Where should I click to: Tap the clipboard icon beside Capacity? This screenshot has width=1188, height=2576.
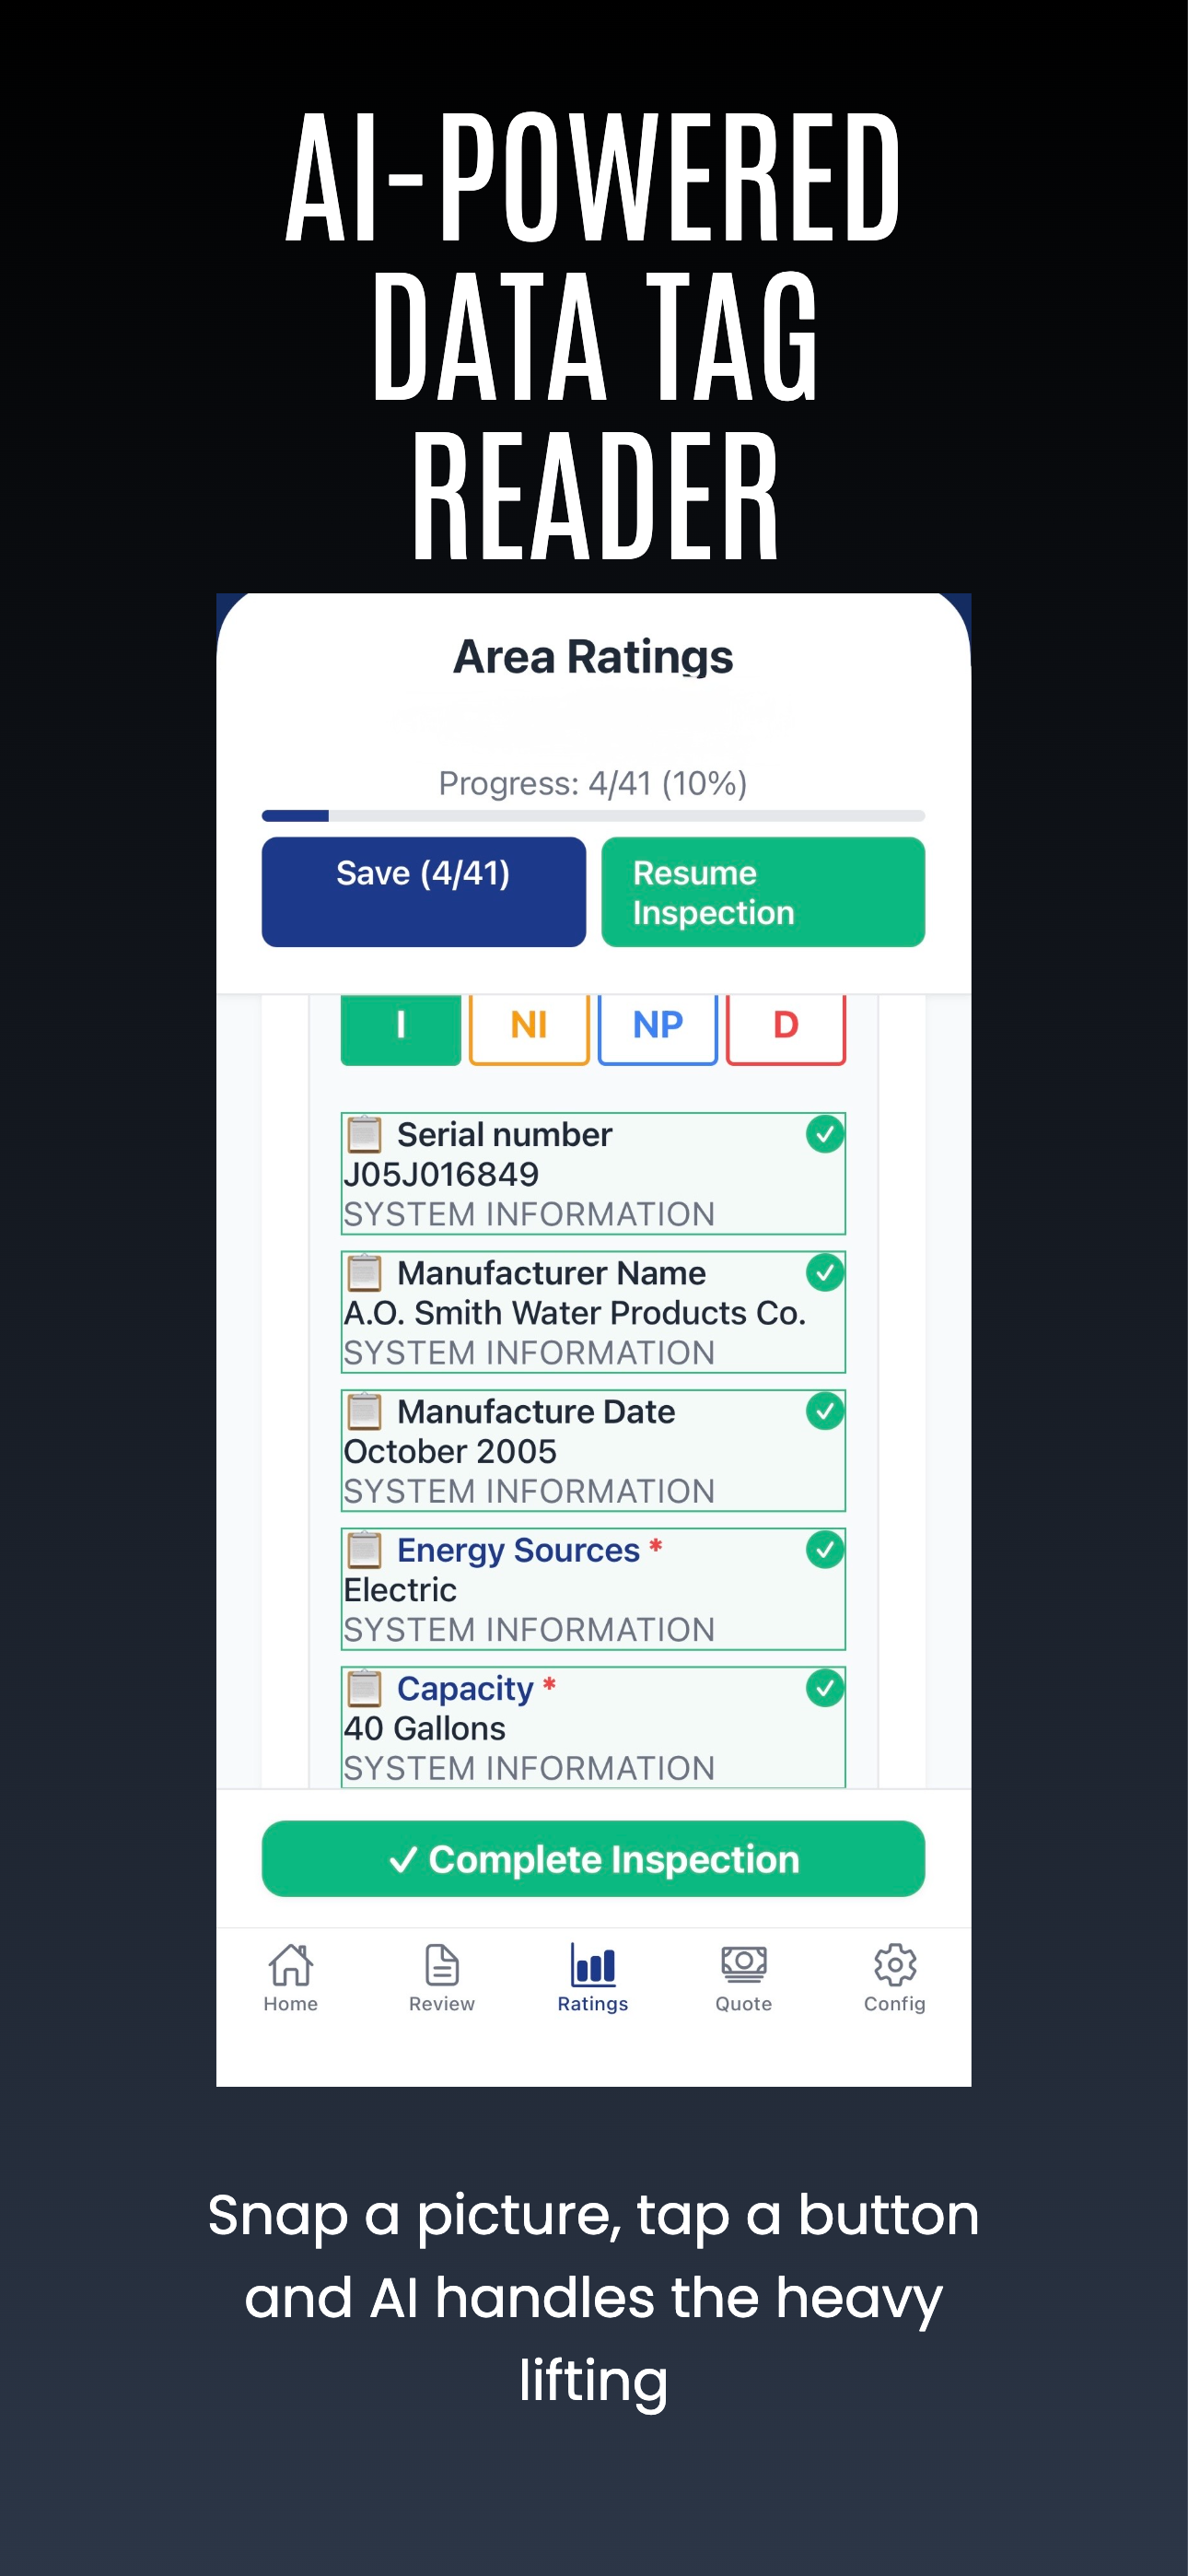(364, 1688)
